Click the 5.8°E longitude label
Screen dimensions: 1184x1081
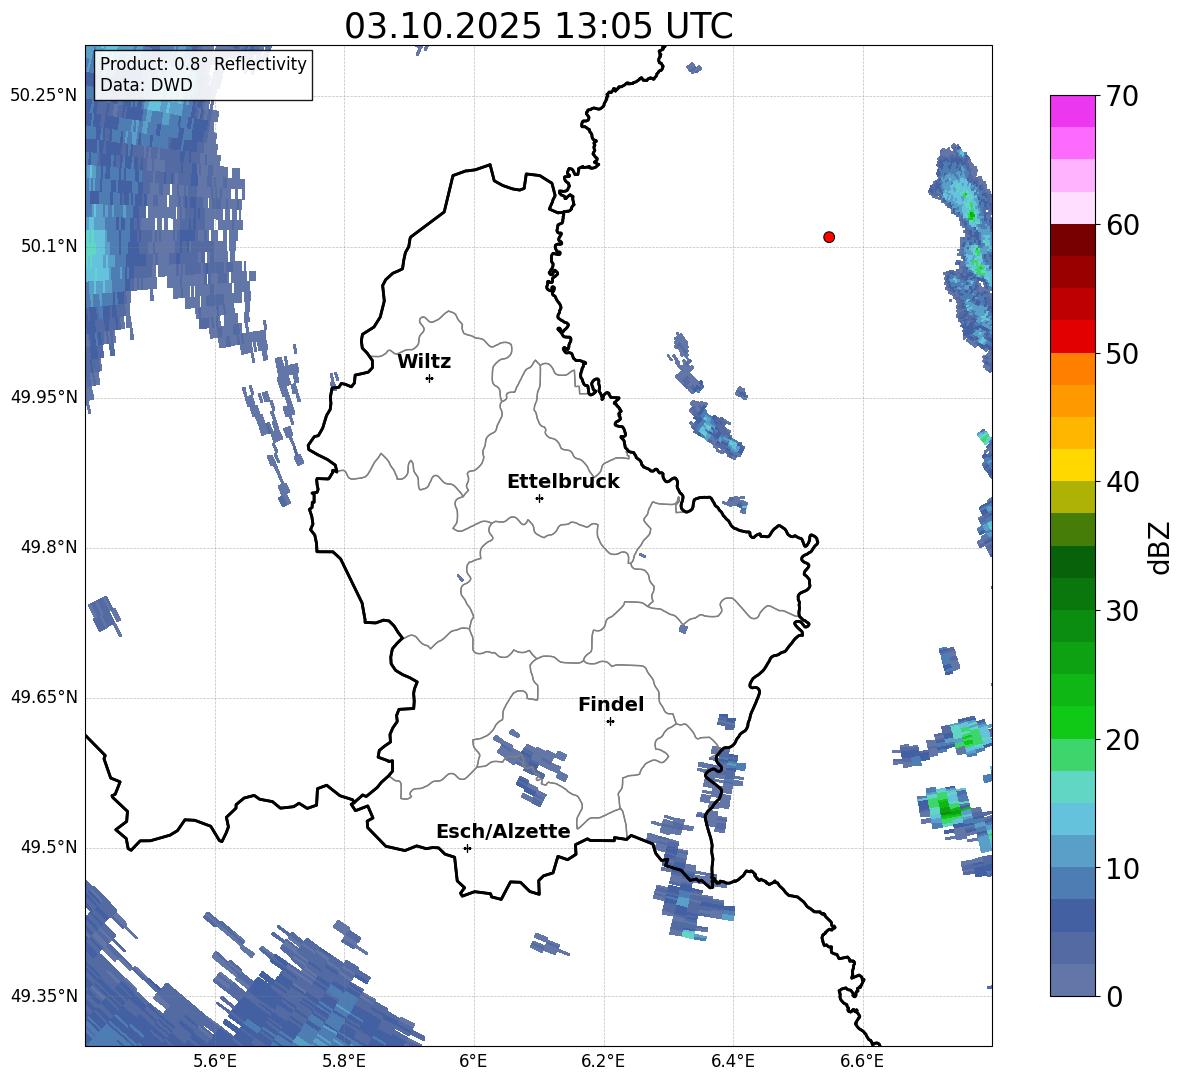click(344, 1061)
